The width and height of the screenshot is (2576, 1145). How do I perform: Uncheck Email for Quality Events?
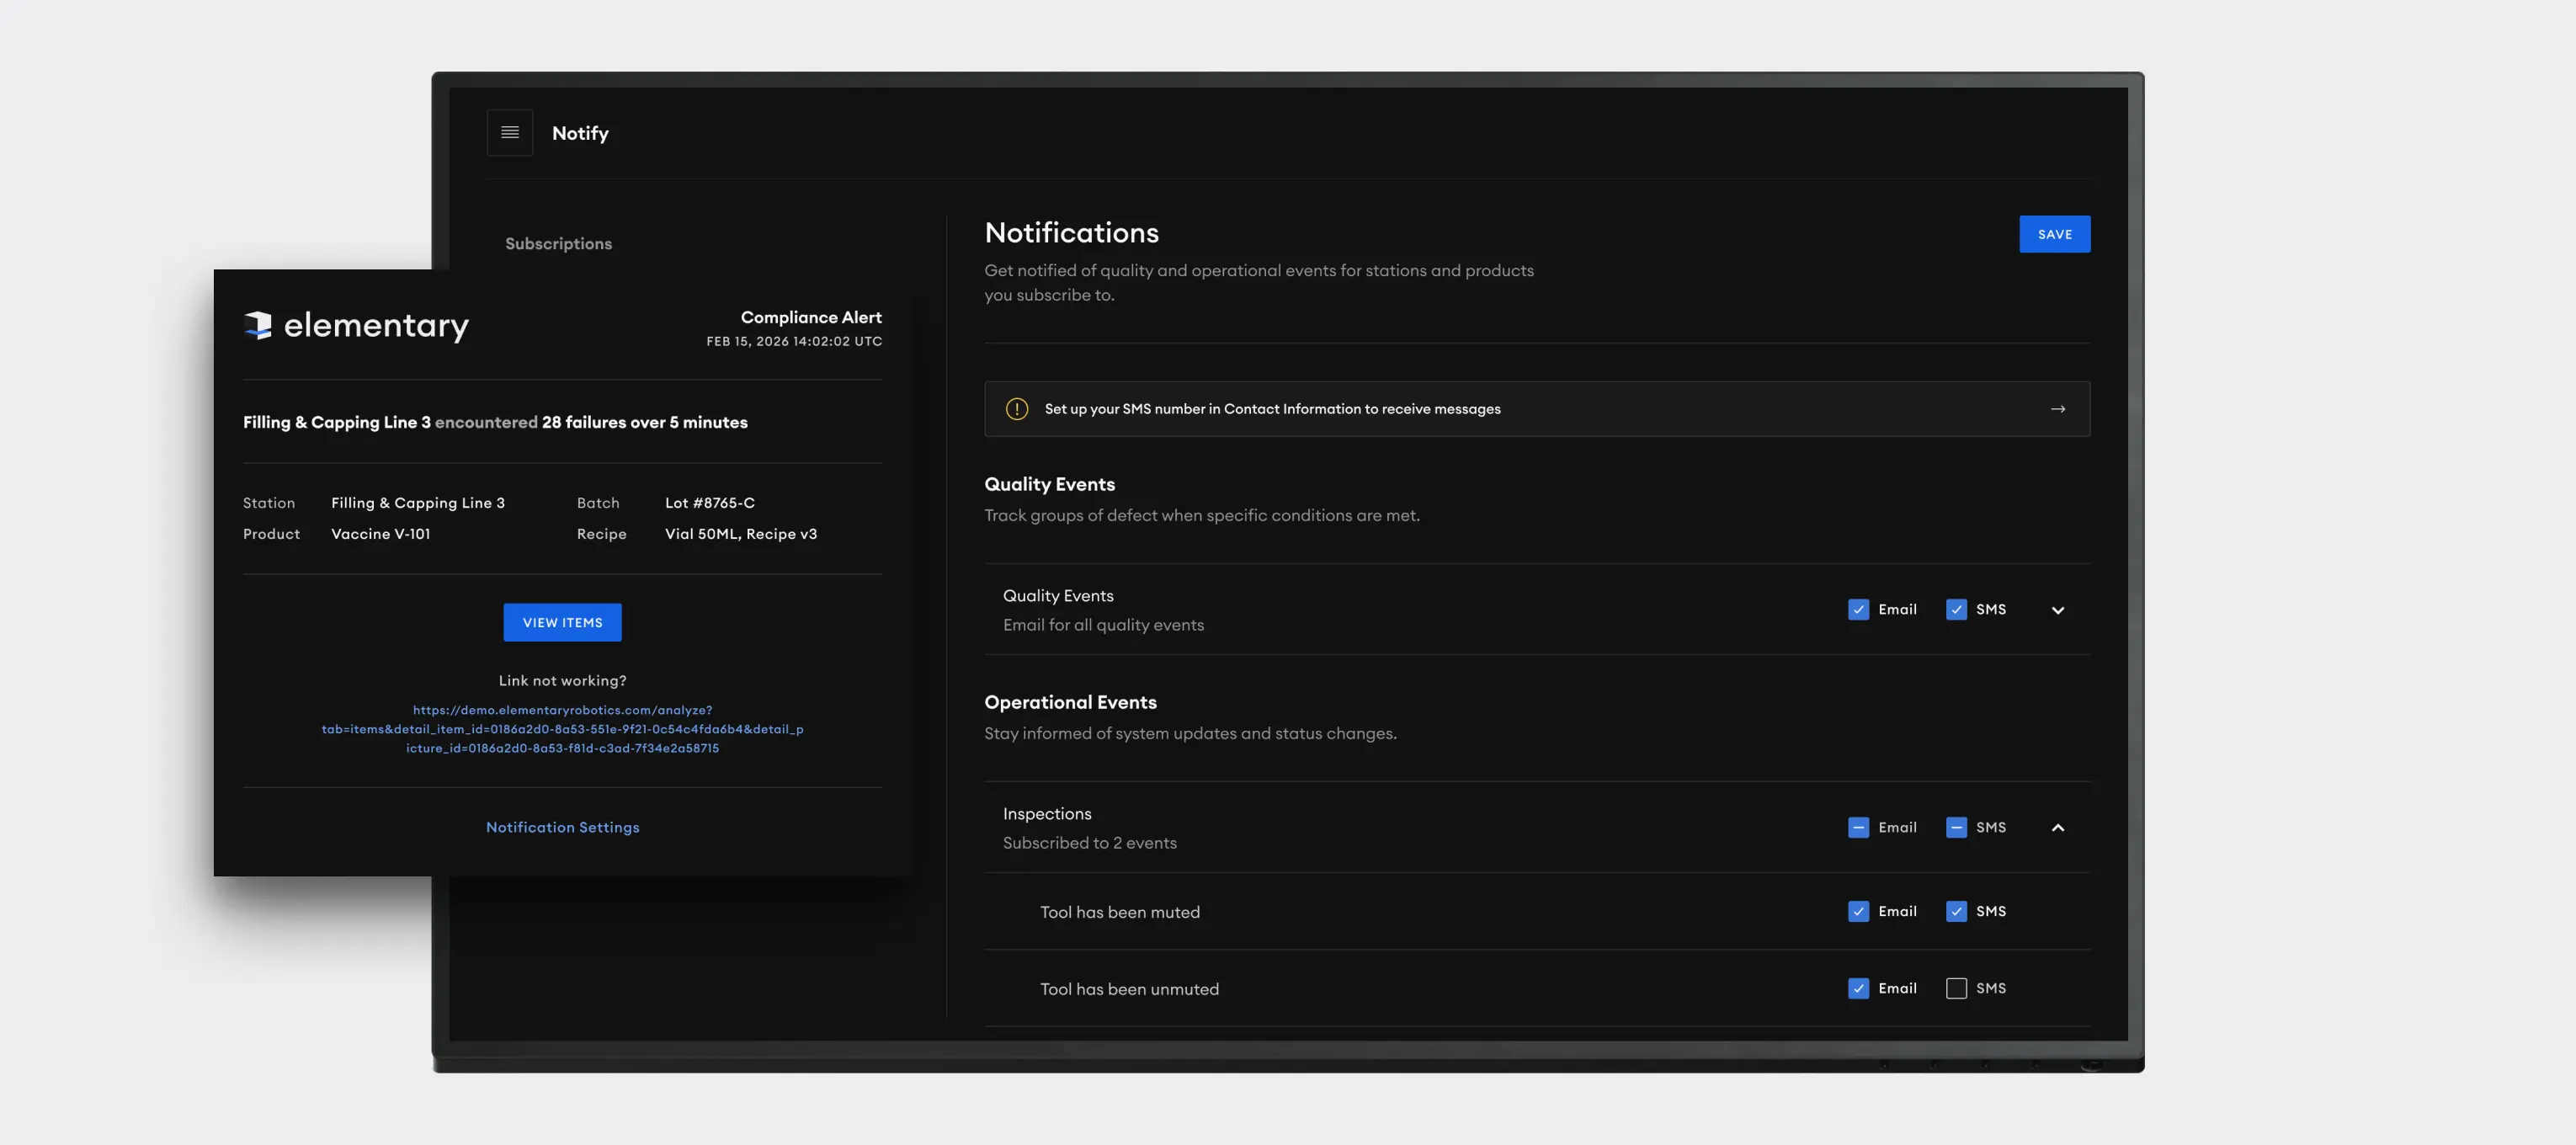tap(1858, 609)
